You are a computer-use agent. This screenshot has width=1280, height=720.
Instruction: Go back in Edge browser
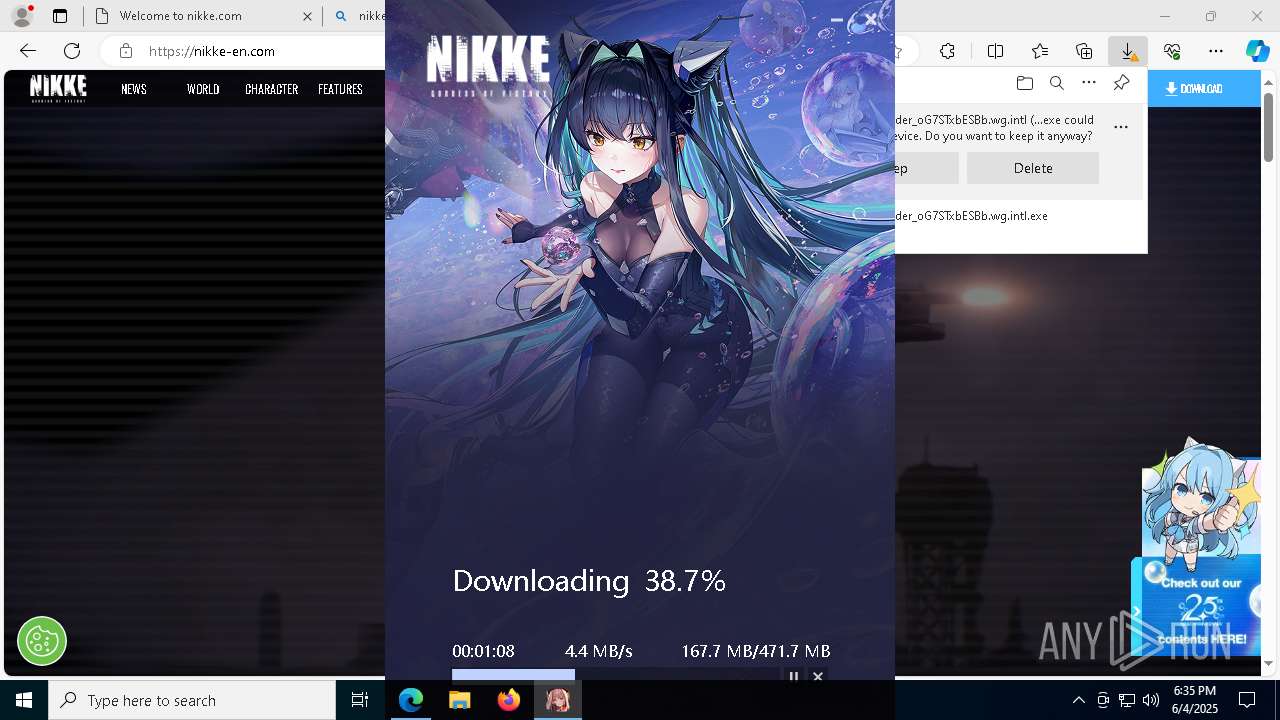click(27, 51)
